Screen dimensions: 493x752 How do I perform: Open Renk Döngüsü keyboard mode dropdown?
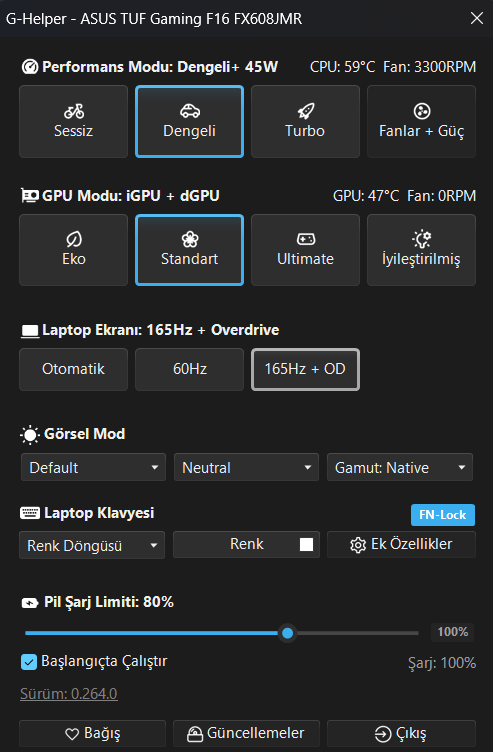[x=92, y=545]
